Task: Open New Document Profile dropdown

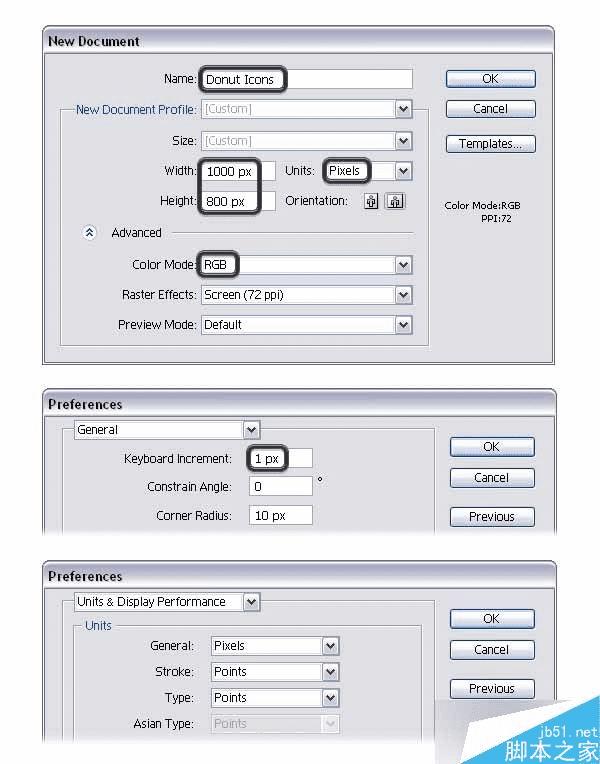Action: 404,109
